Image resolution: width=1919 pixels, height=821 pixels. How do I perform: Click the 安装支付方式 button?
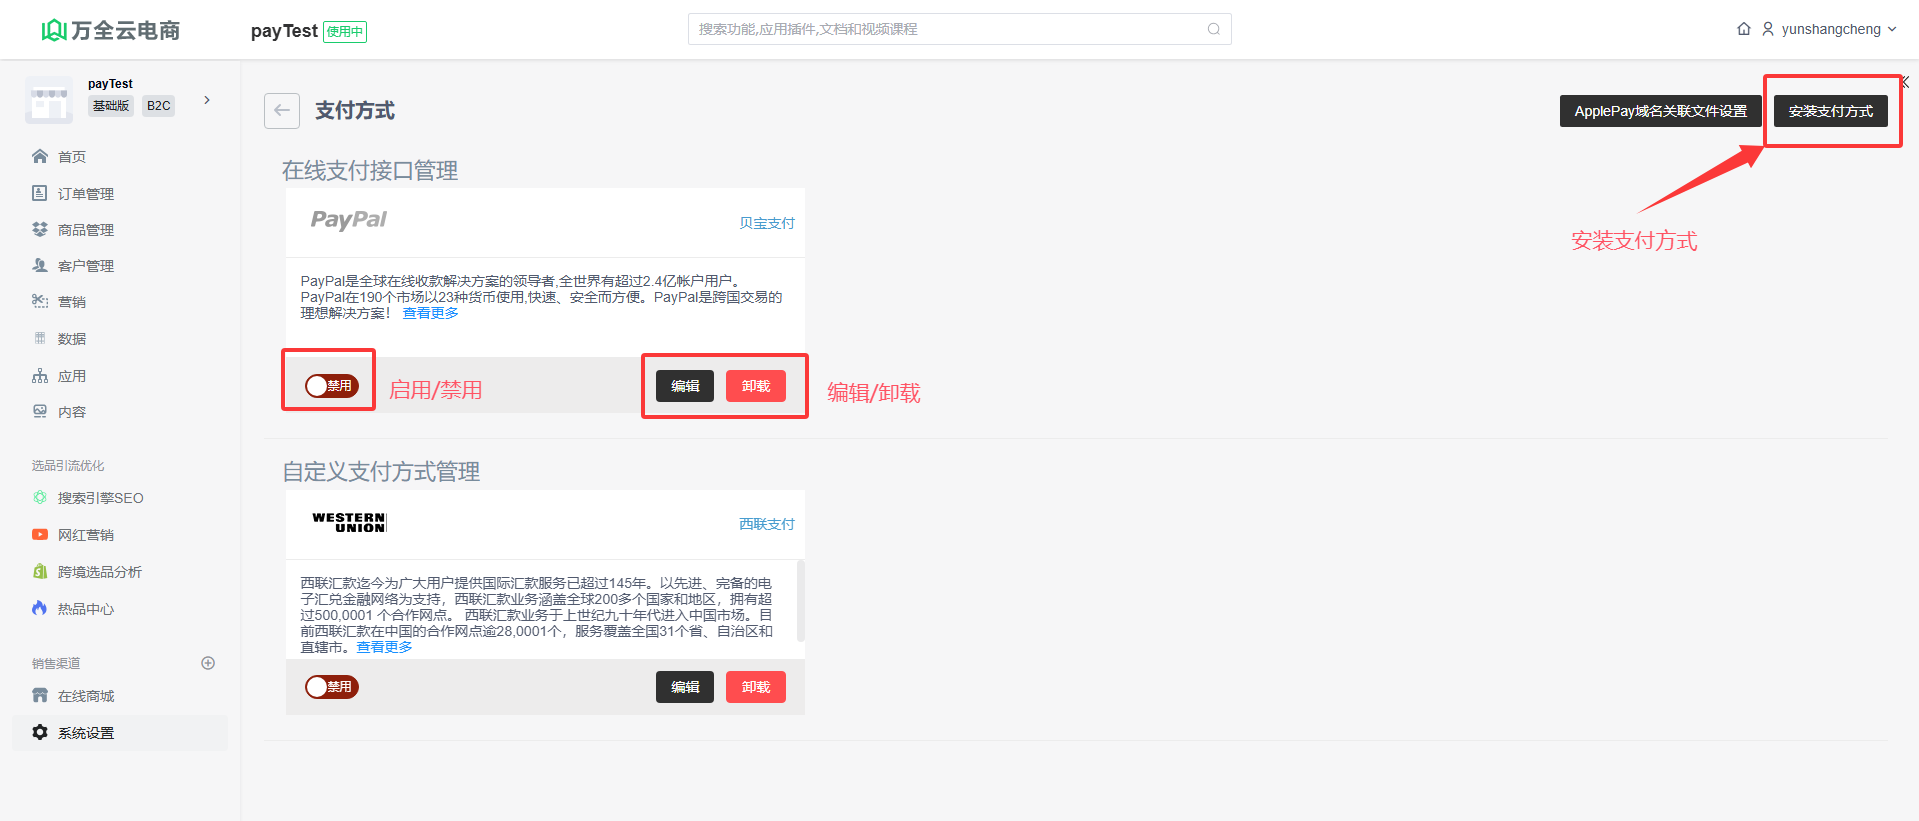point(1830,111)
